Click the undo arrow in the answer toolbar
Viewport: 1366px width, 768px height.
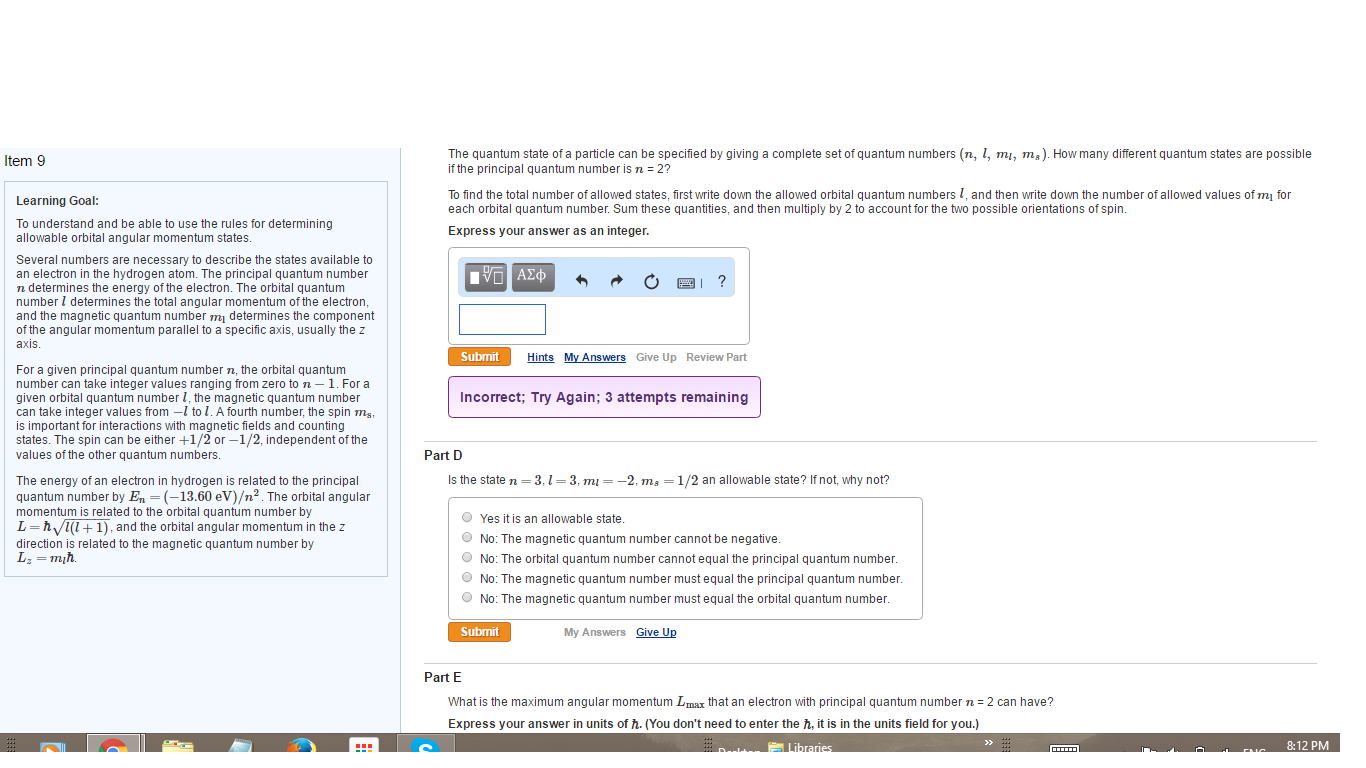coord(581,281)
